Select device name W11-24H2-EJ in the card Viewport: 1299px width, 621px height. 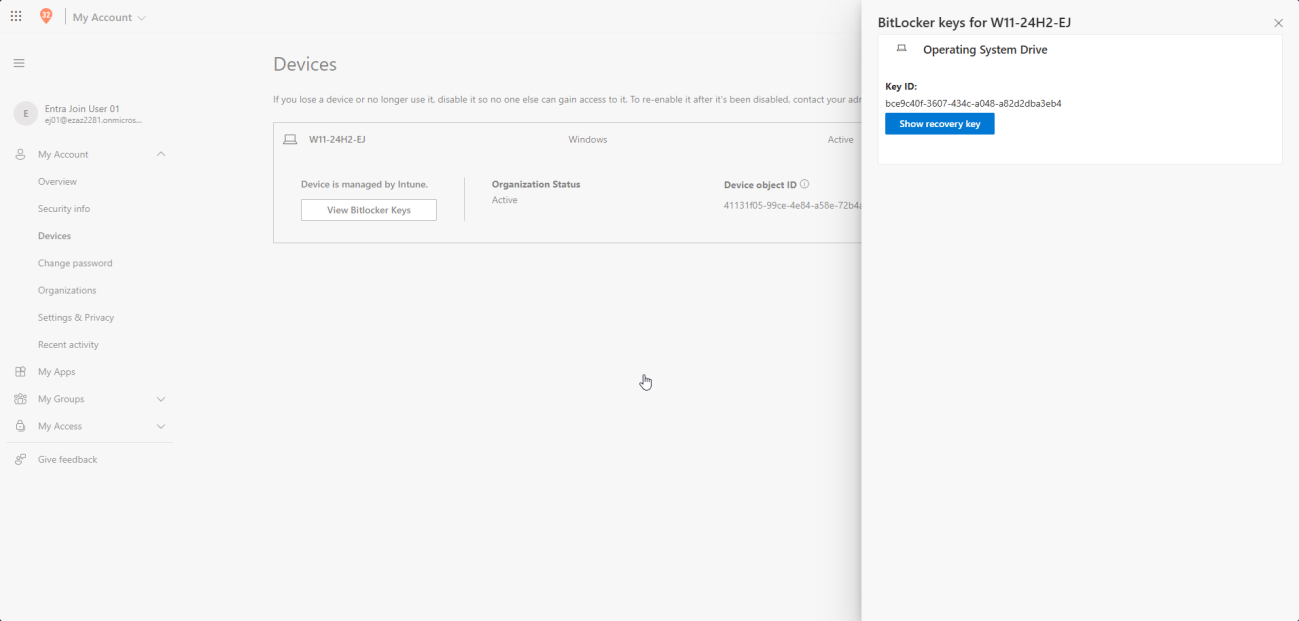(337, 140)
